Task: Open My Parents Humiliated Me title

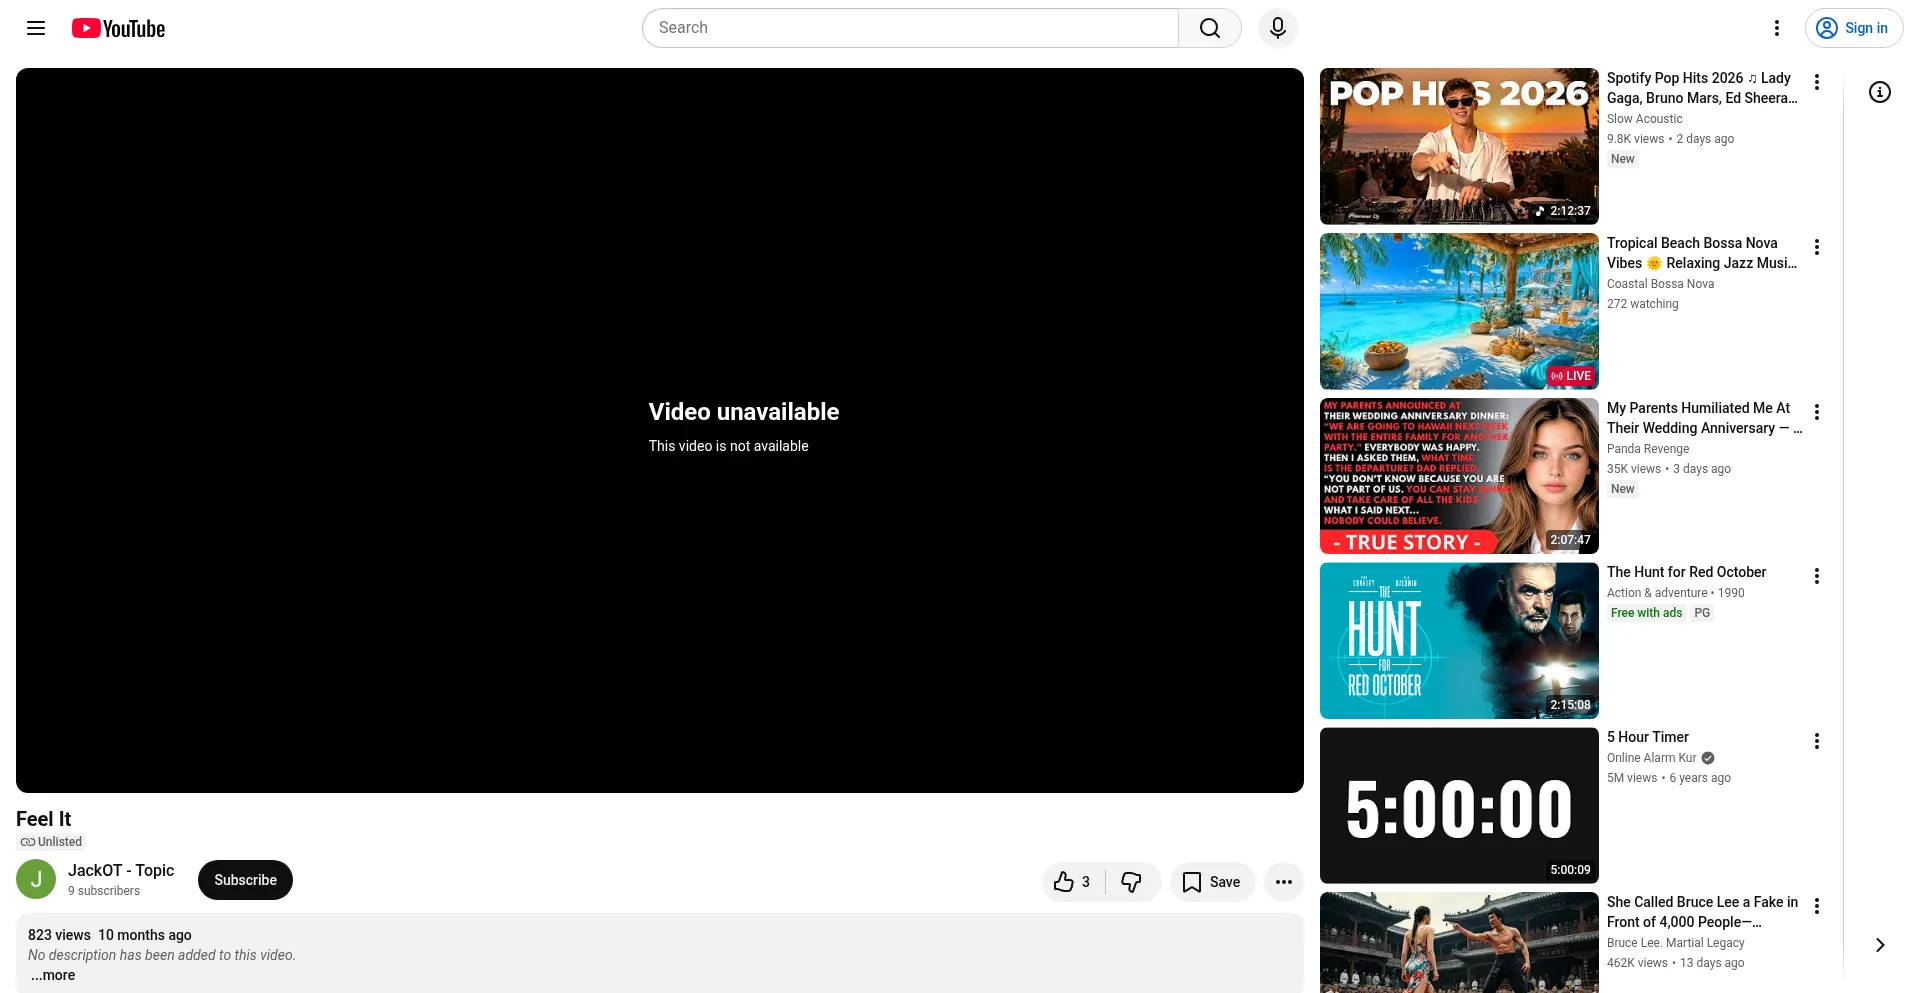Action: [1704, 418]
